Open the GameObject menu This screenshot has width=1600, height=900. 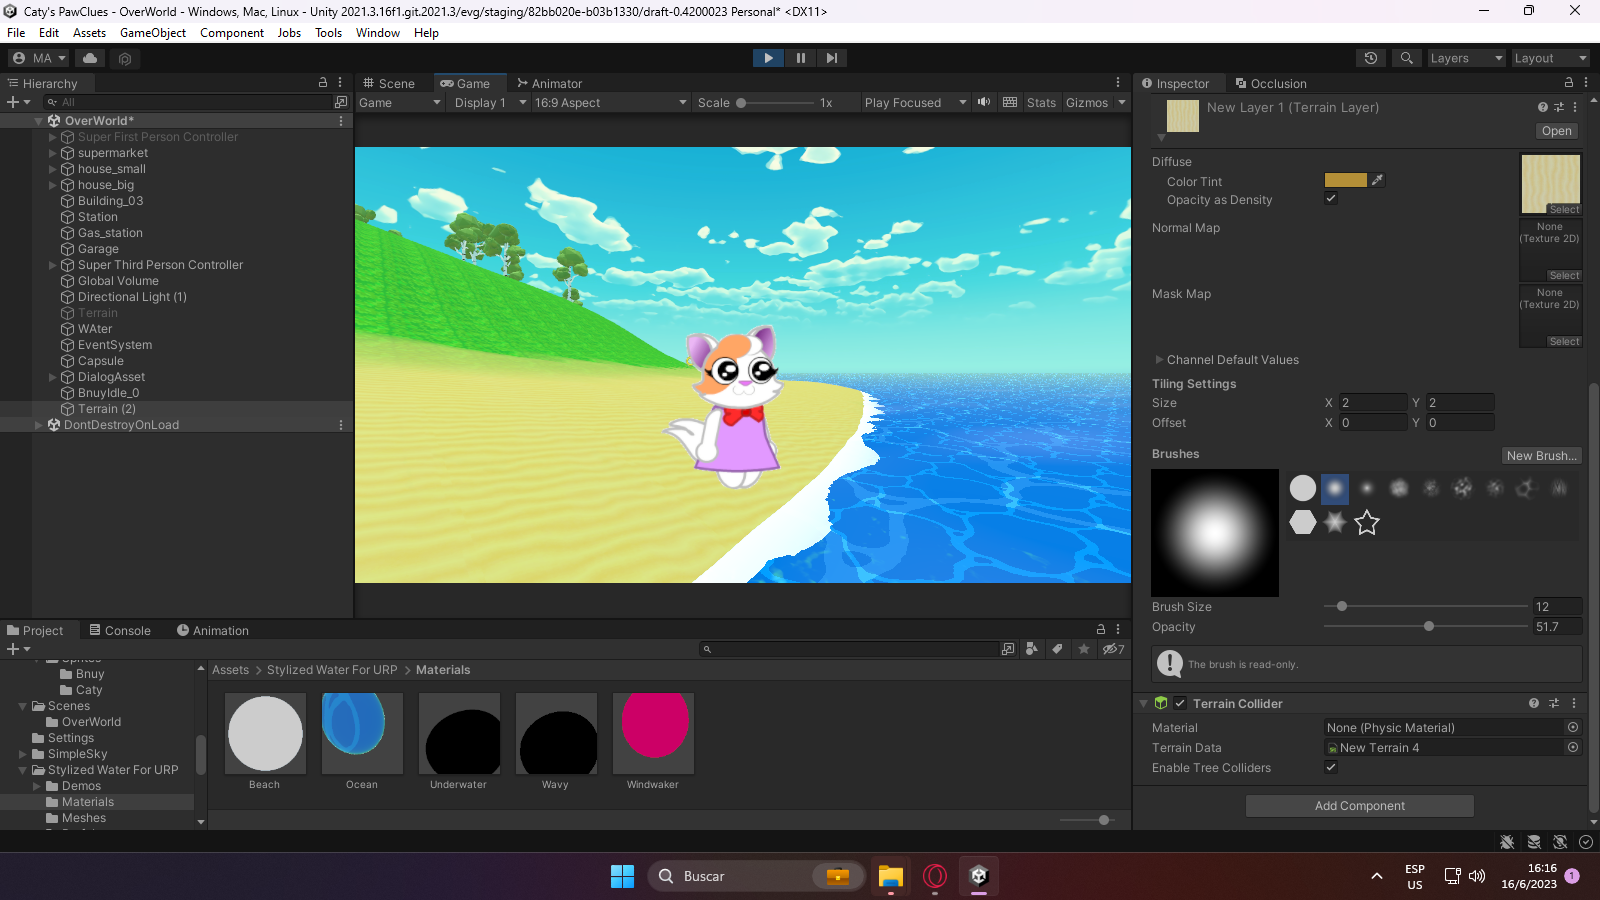tap(153, 32)
